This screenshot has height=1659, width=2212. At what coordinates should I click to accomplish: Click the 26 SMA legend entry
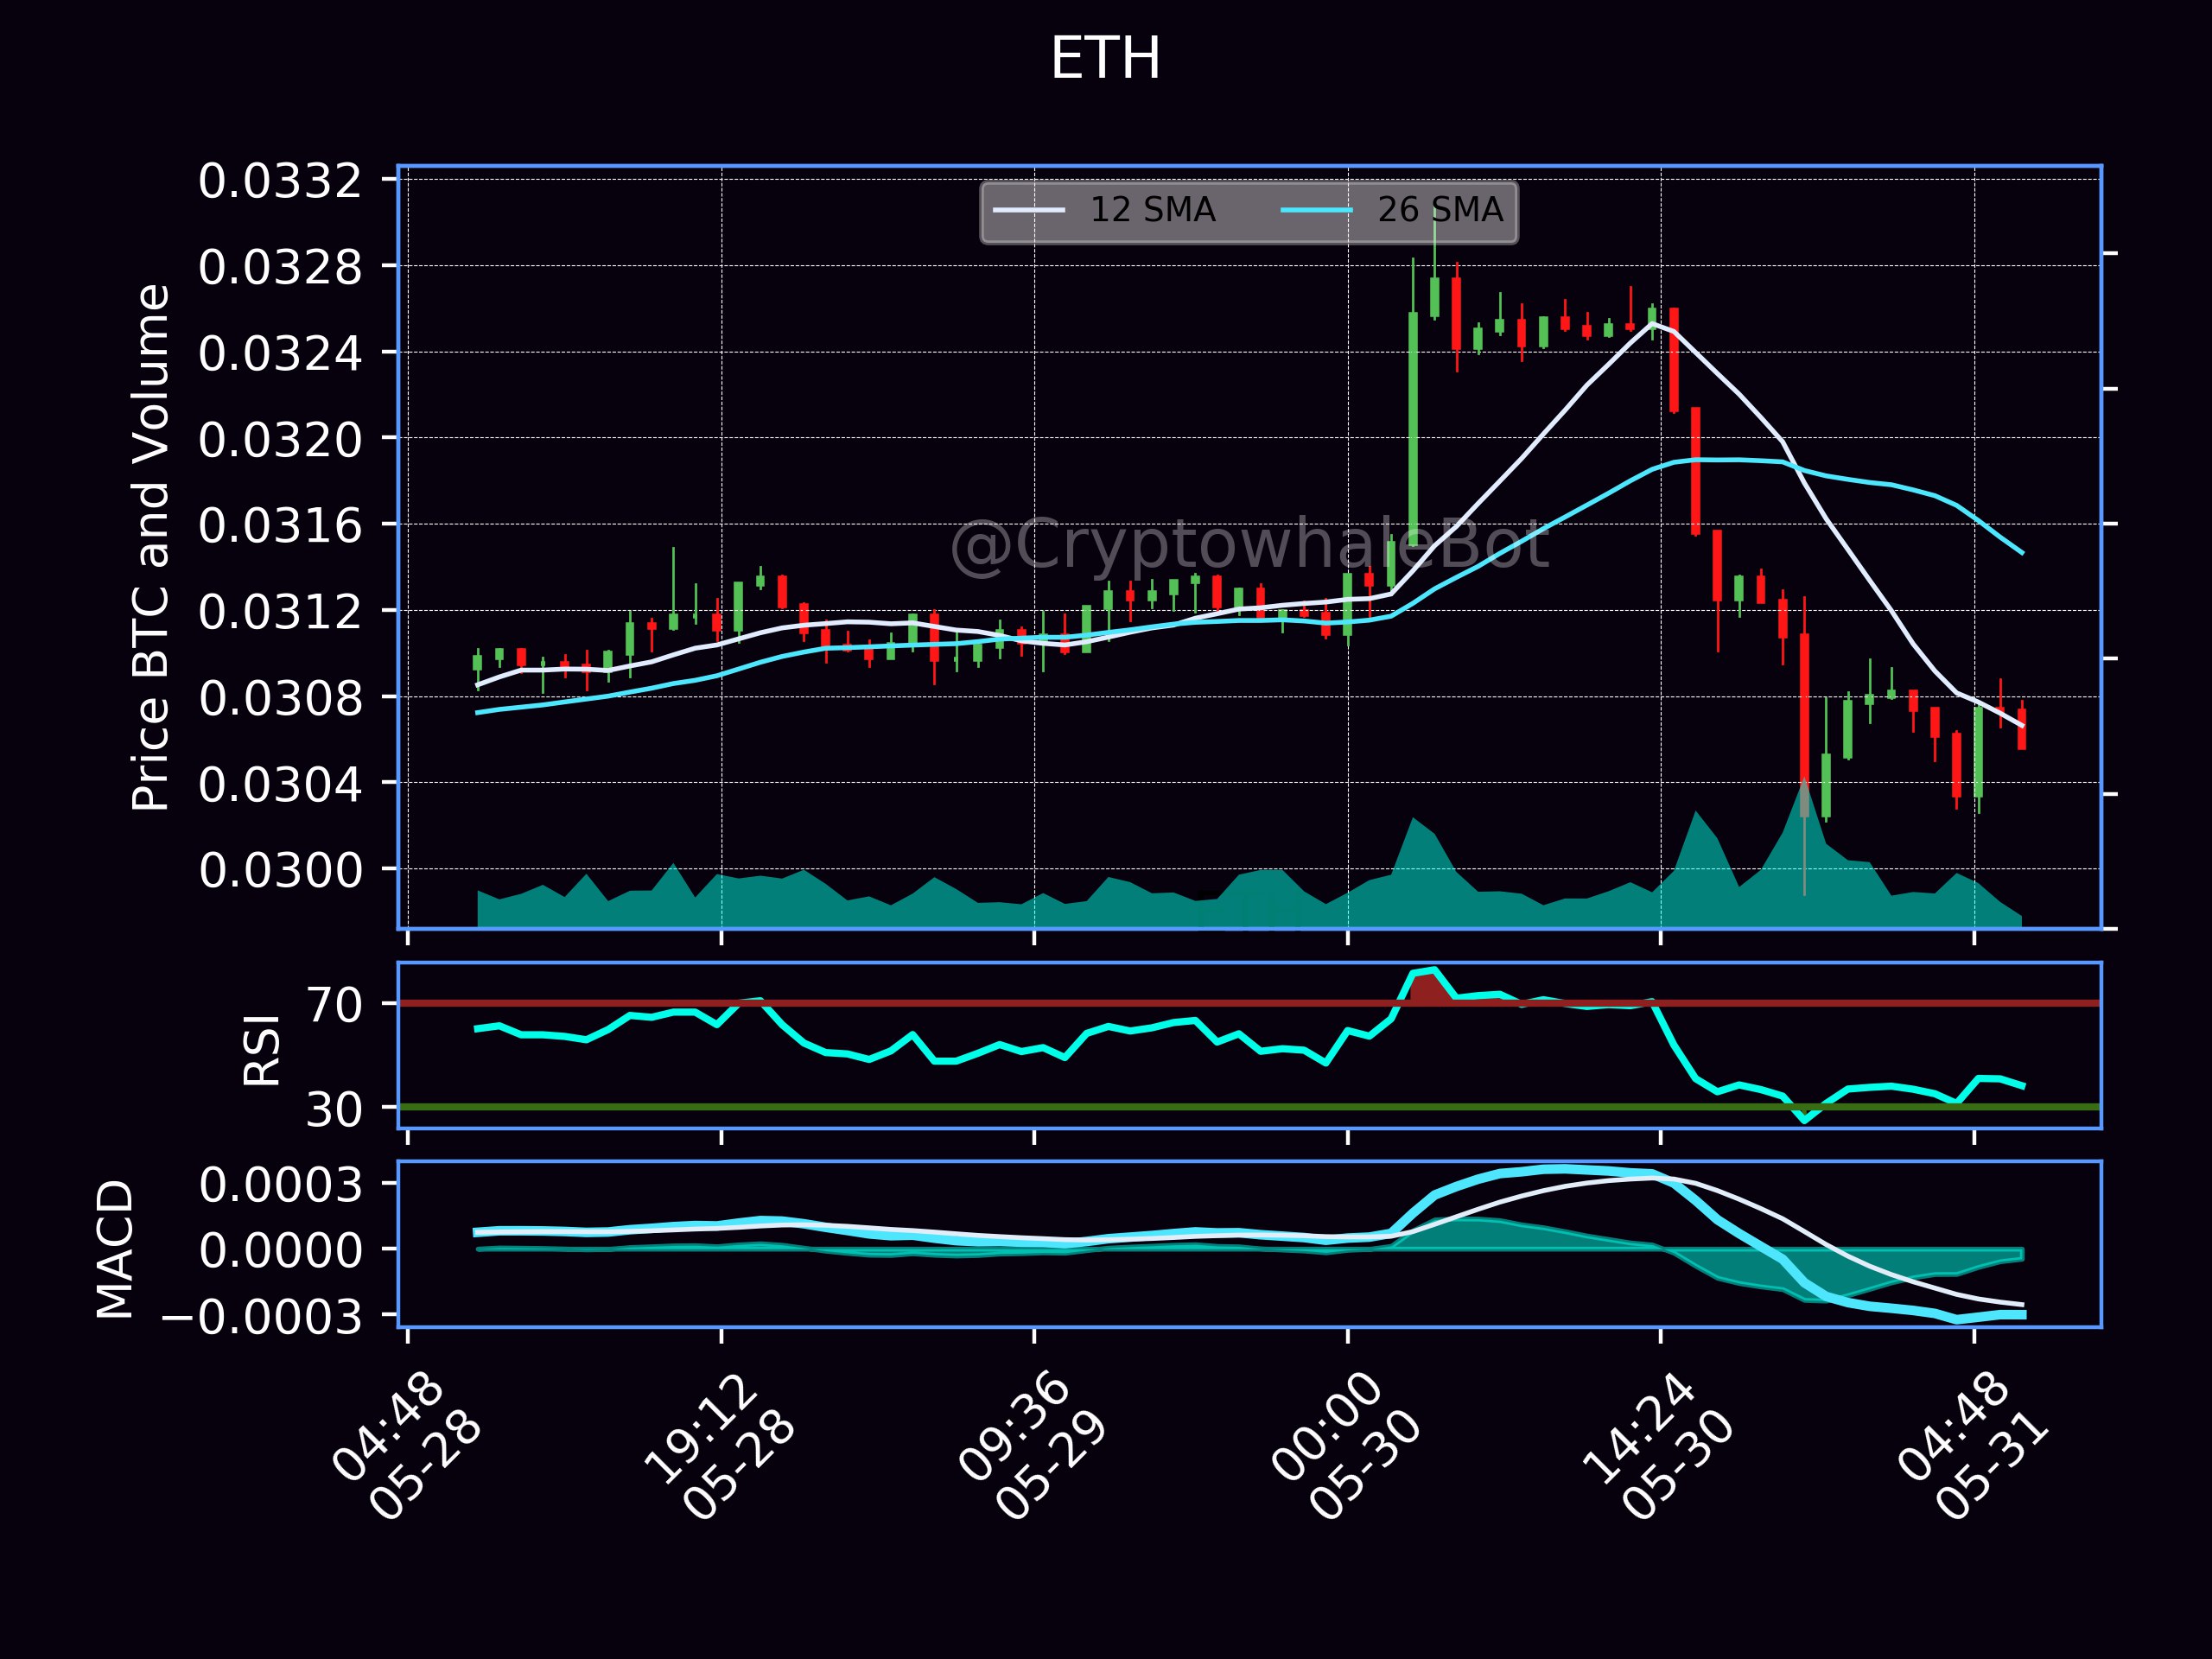pos(1392,210)
